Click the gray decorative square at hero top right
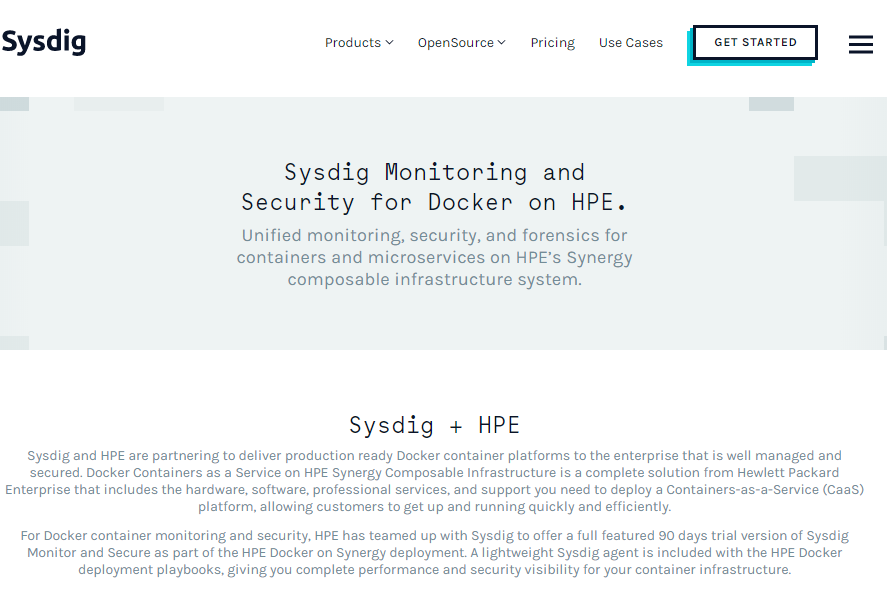This screenshot has width=887, height=598. coord(771,104)
